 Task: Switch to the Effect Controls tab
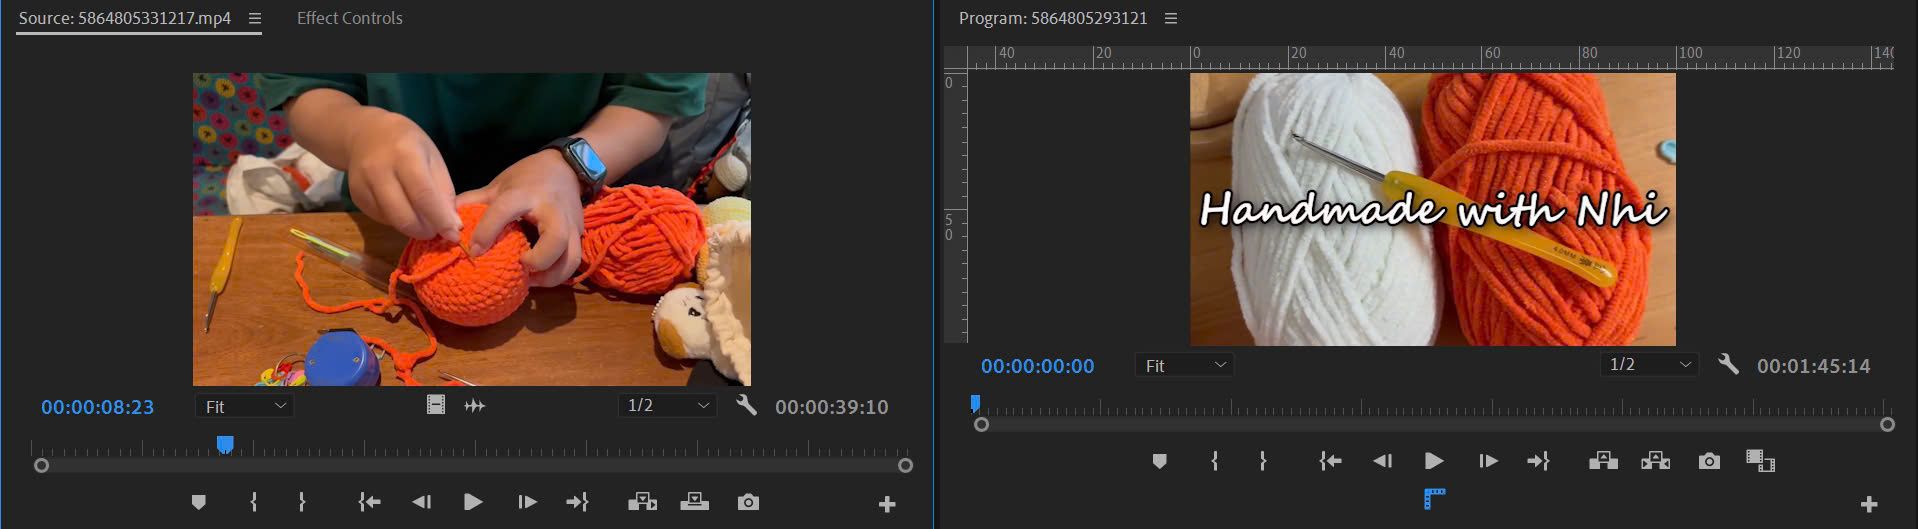click(x=350, y=18)
